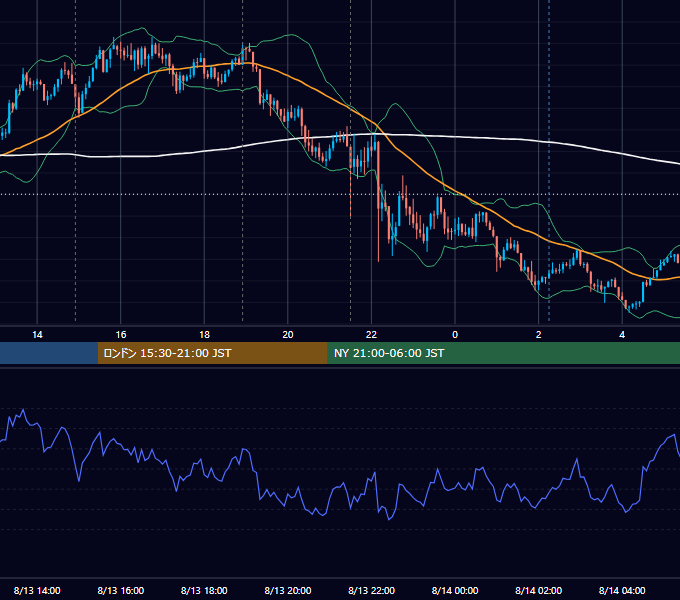
Task: Click hour label 22 on price chart axis
Action: 371,335
